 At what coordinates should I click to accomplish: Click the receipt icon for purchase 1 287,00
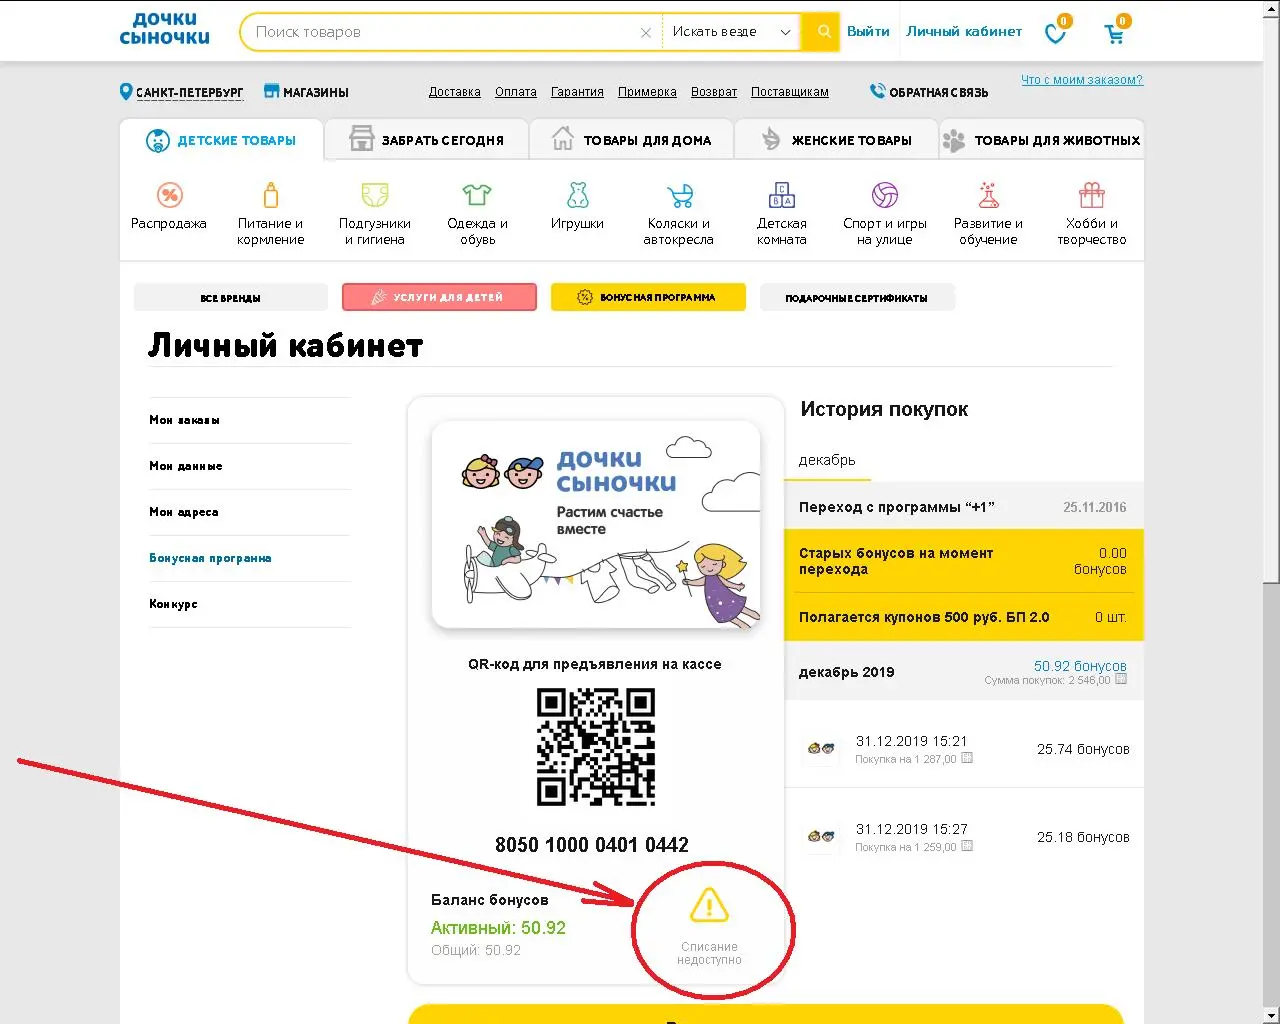tap(967, 759)
